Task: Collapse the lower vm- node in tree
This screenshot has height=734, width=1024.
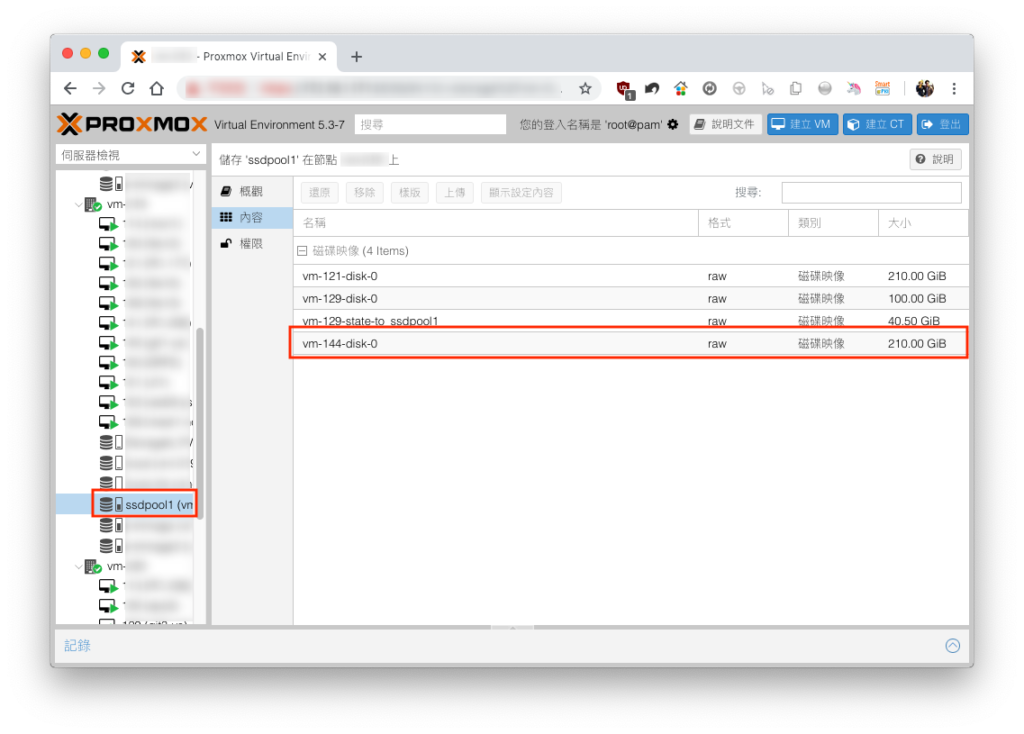Action: click(78, 566)
